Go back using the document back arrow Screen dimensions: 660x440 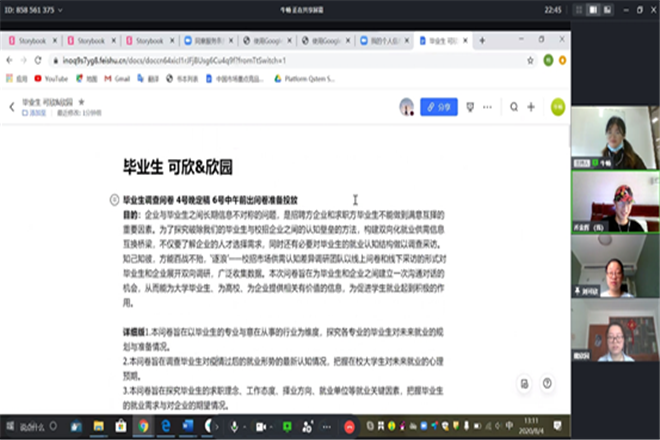coord(12,106)
